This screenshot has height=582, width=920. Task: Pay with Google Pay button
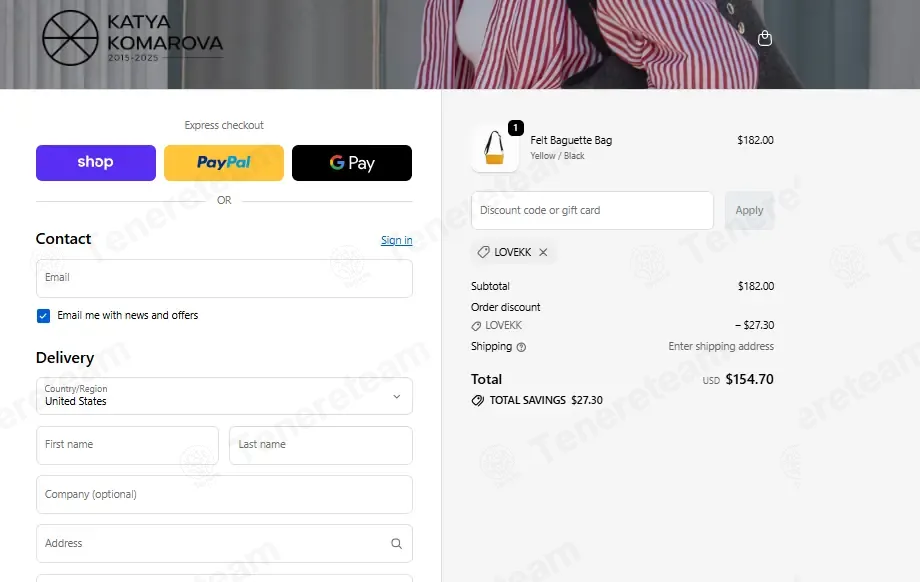point(352,163)
